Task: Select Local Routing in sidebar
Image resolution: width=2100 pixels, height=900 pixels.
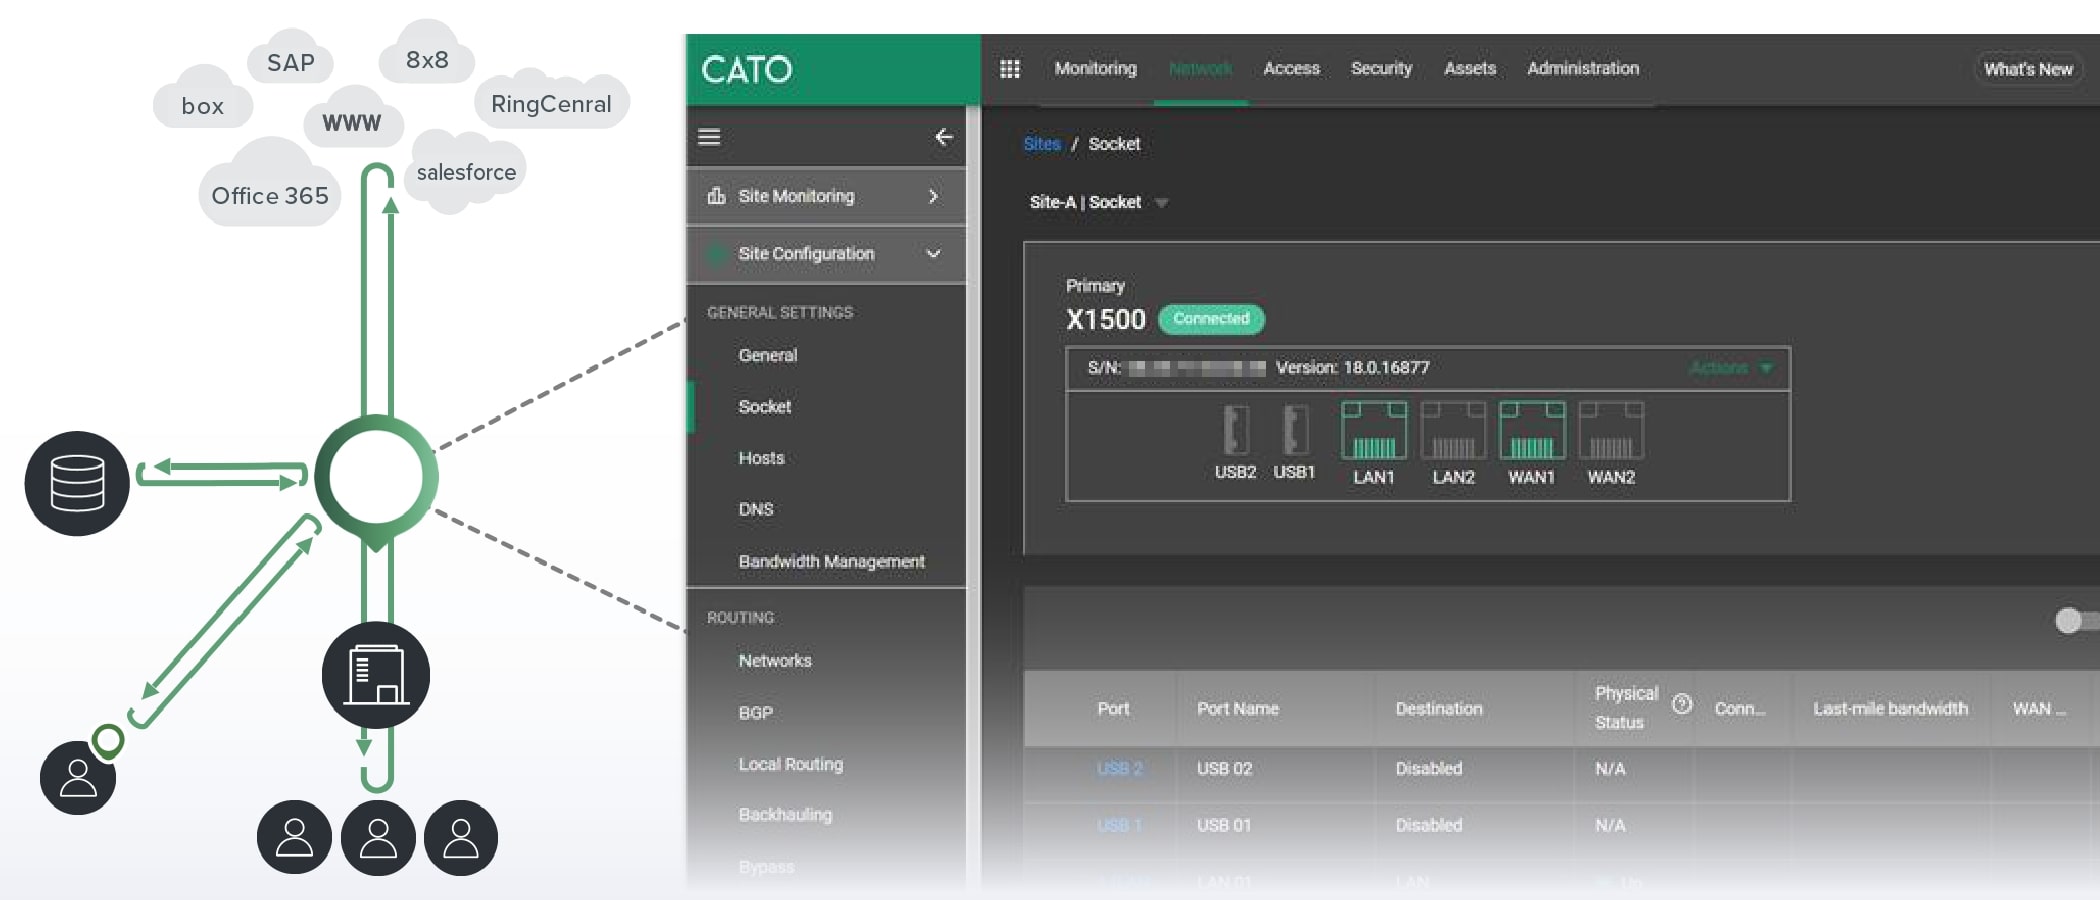Action: pyautogui.click(x=791, y=764)
